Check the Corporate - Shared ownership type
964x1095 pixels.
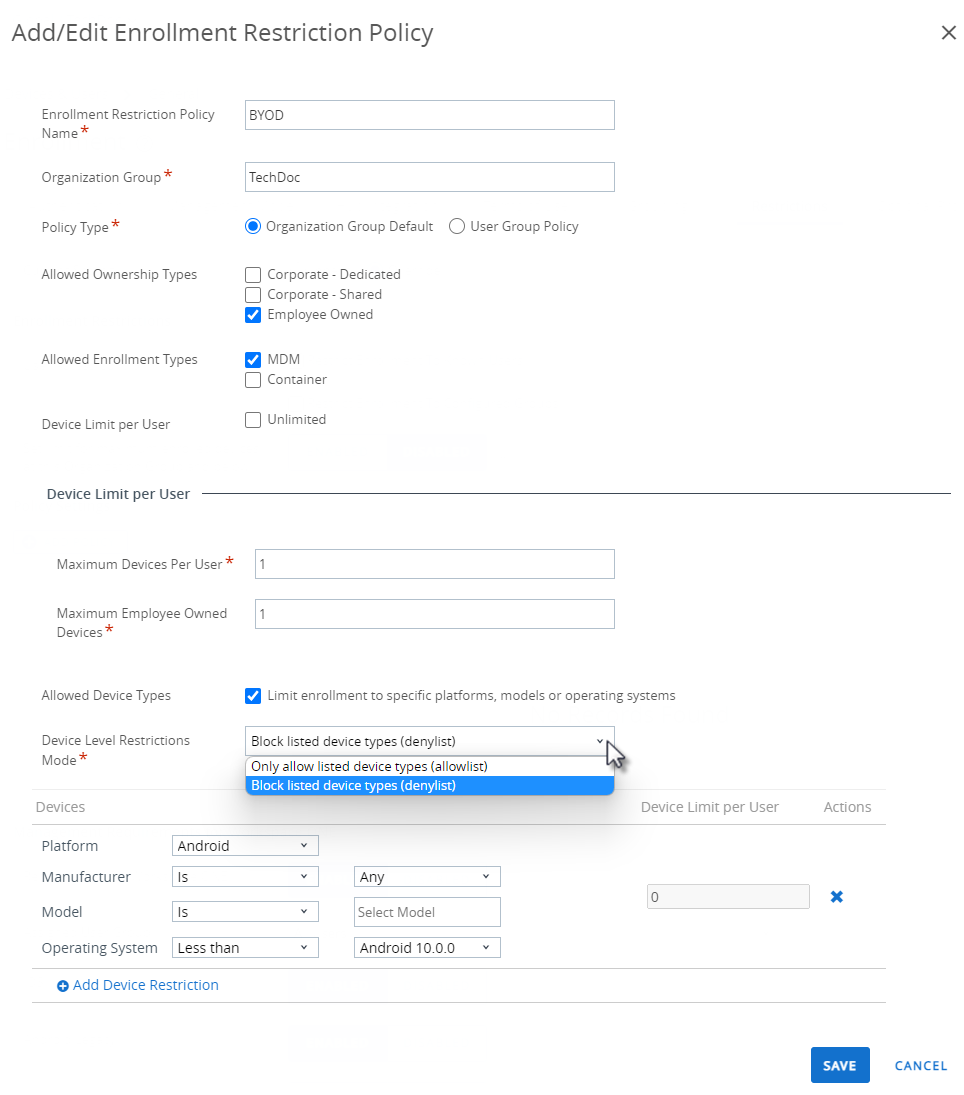click(253, 295)
